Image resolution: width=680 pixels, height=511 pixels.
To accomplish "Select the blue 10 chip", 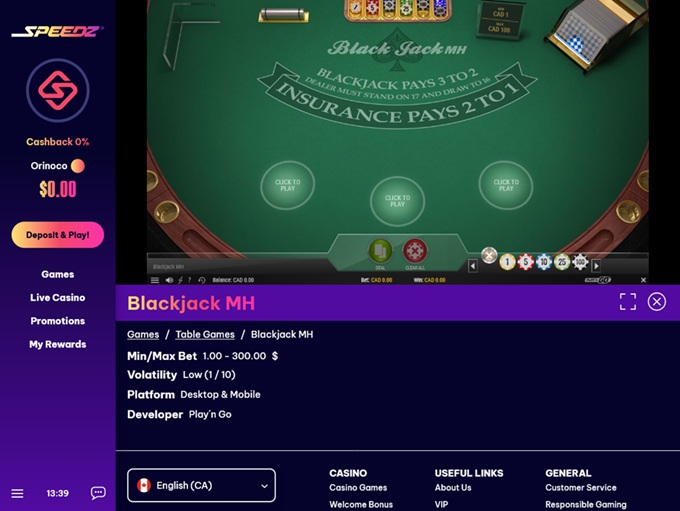I will tap(544, 262).
